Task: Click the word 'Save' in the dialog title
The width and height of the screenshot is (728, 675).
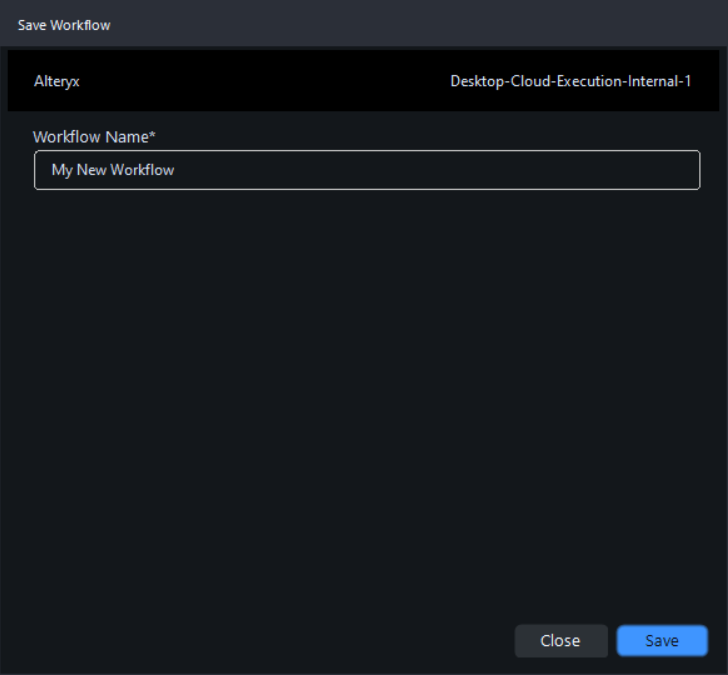Action: pyautogui.click(x=32, y=25)
